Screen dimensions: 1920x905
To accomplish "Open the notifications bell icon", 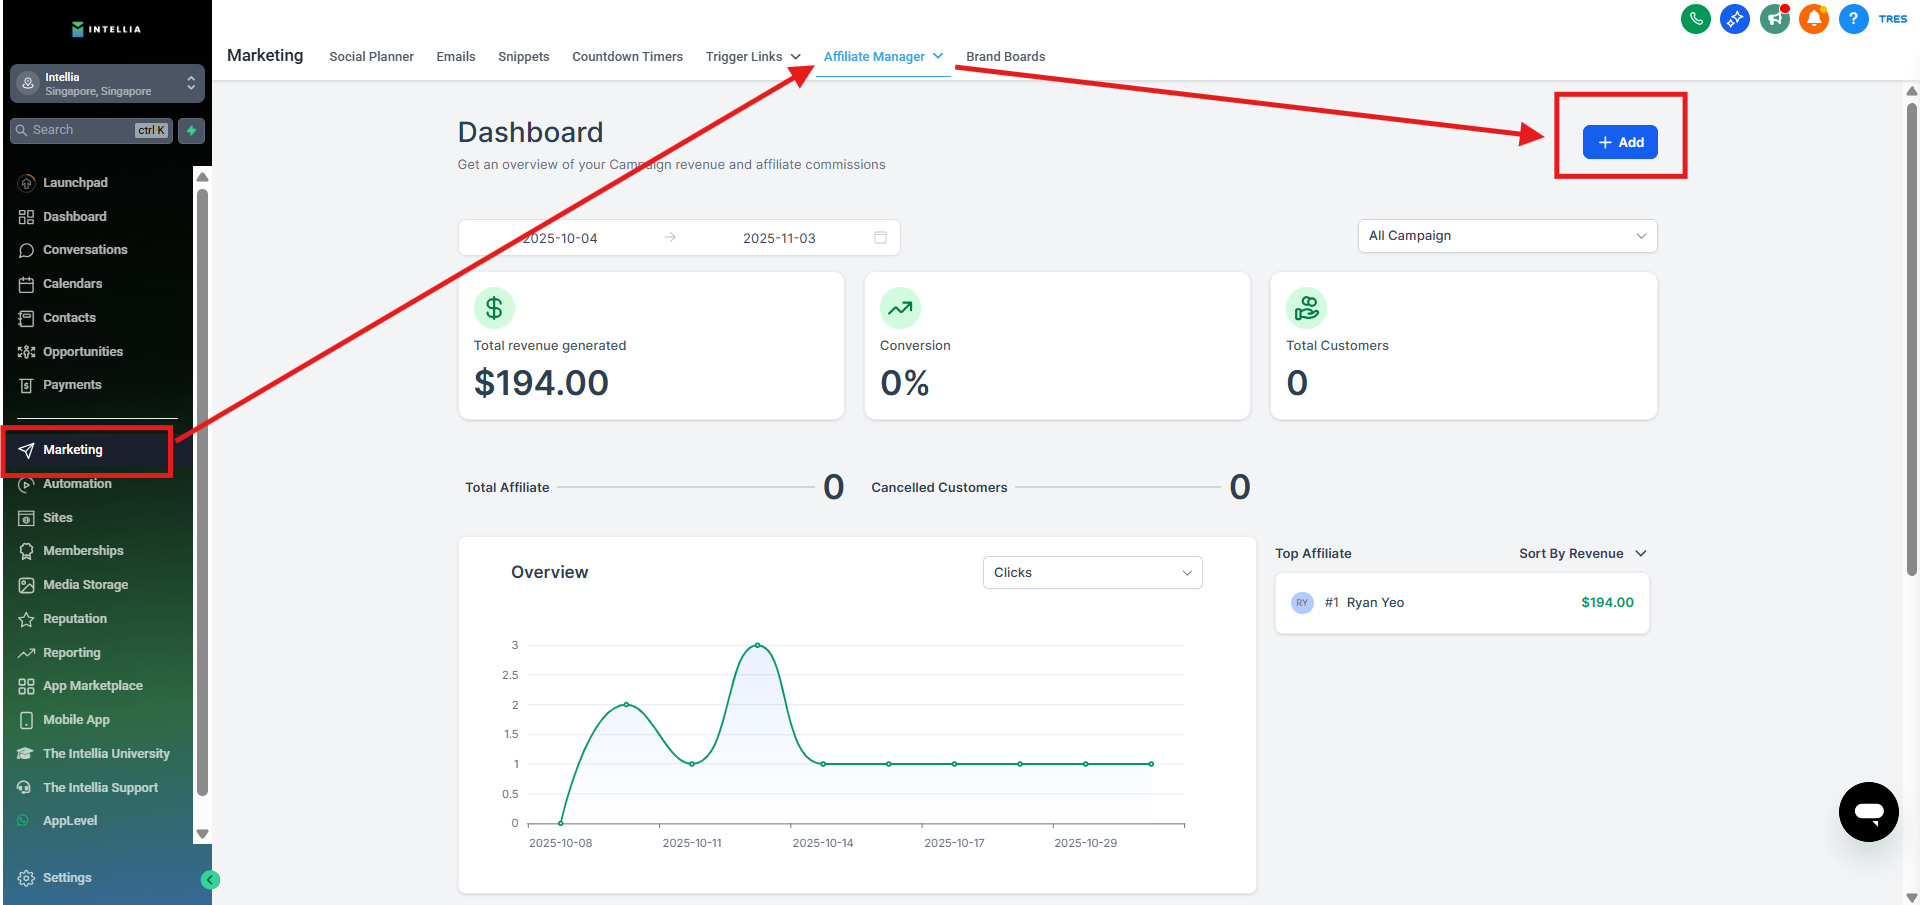I will 1813,19.
